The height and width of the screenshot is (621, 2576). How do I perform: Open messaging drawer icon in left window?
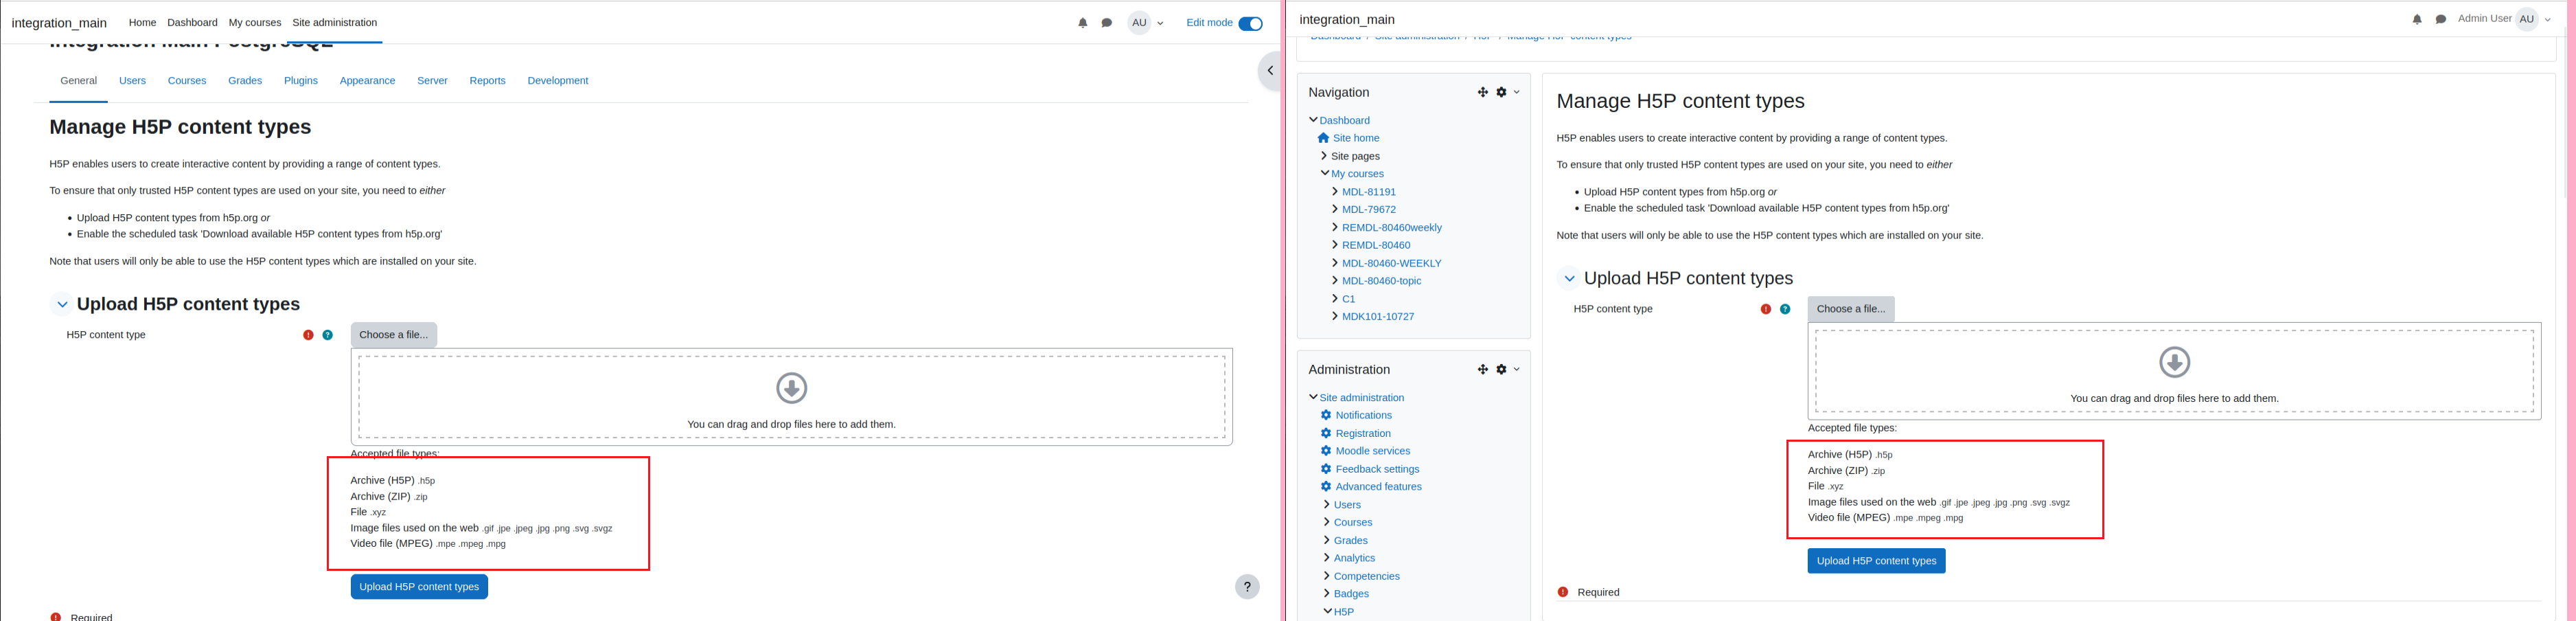tap(1106, 23)
